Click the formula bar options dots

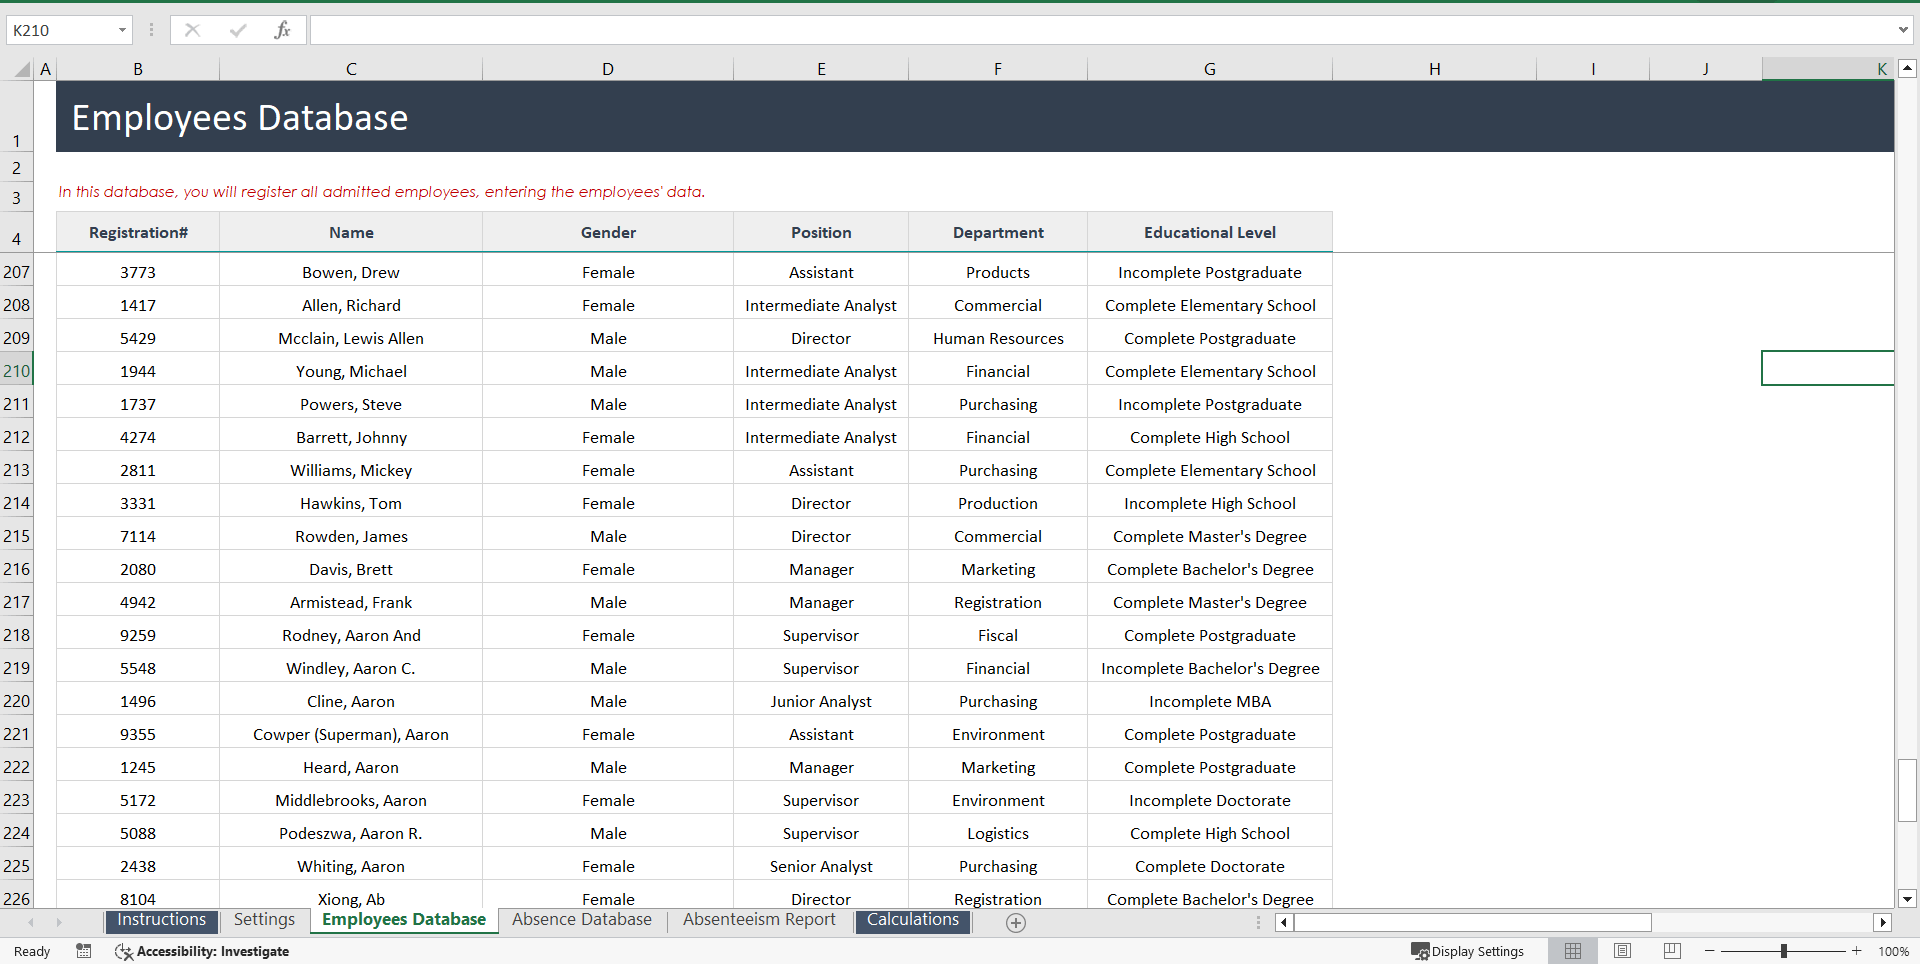click(151, 30)
